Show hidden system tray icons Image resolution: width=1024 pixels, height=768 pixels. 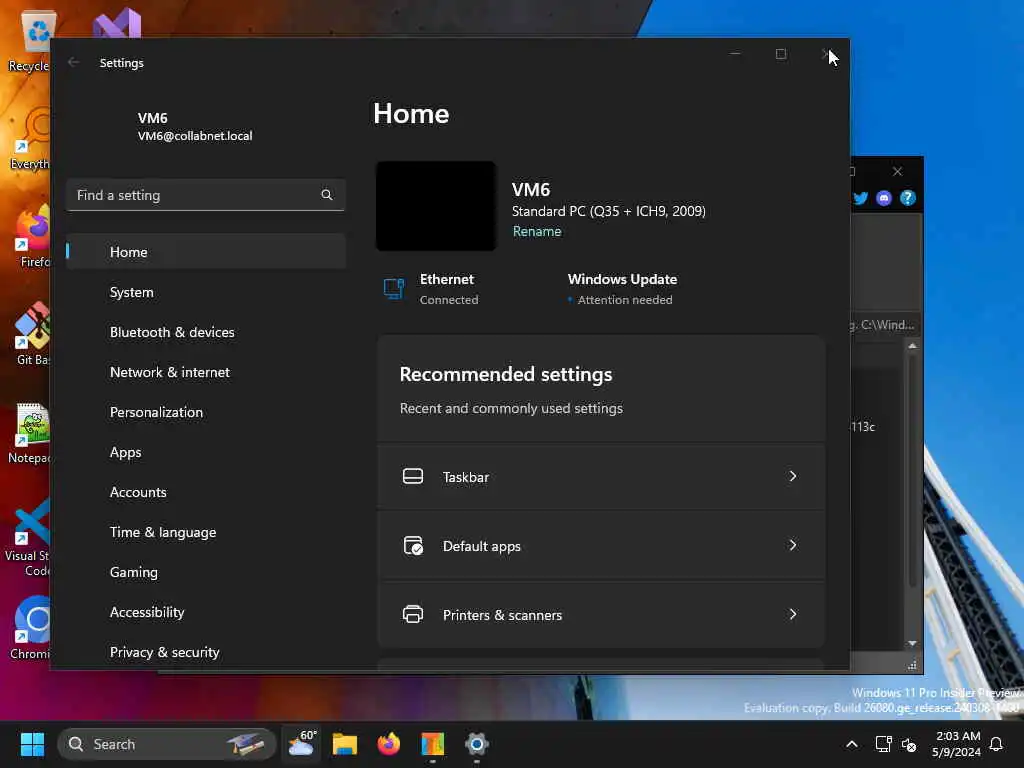(x=852, y=744)
